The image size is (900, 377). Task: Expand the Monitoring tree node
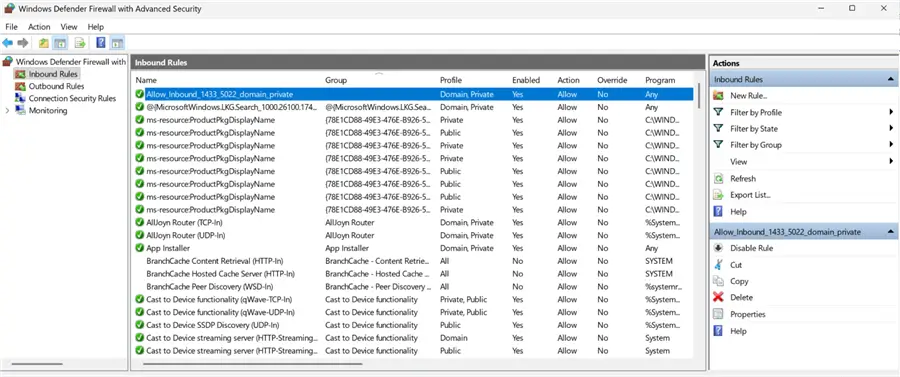7,111
